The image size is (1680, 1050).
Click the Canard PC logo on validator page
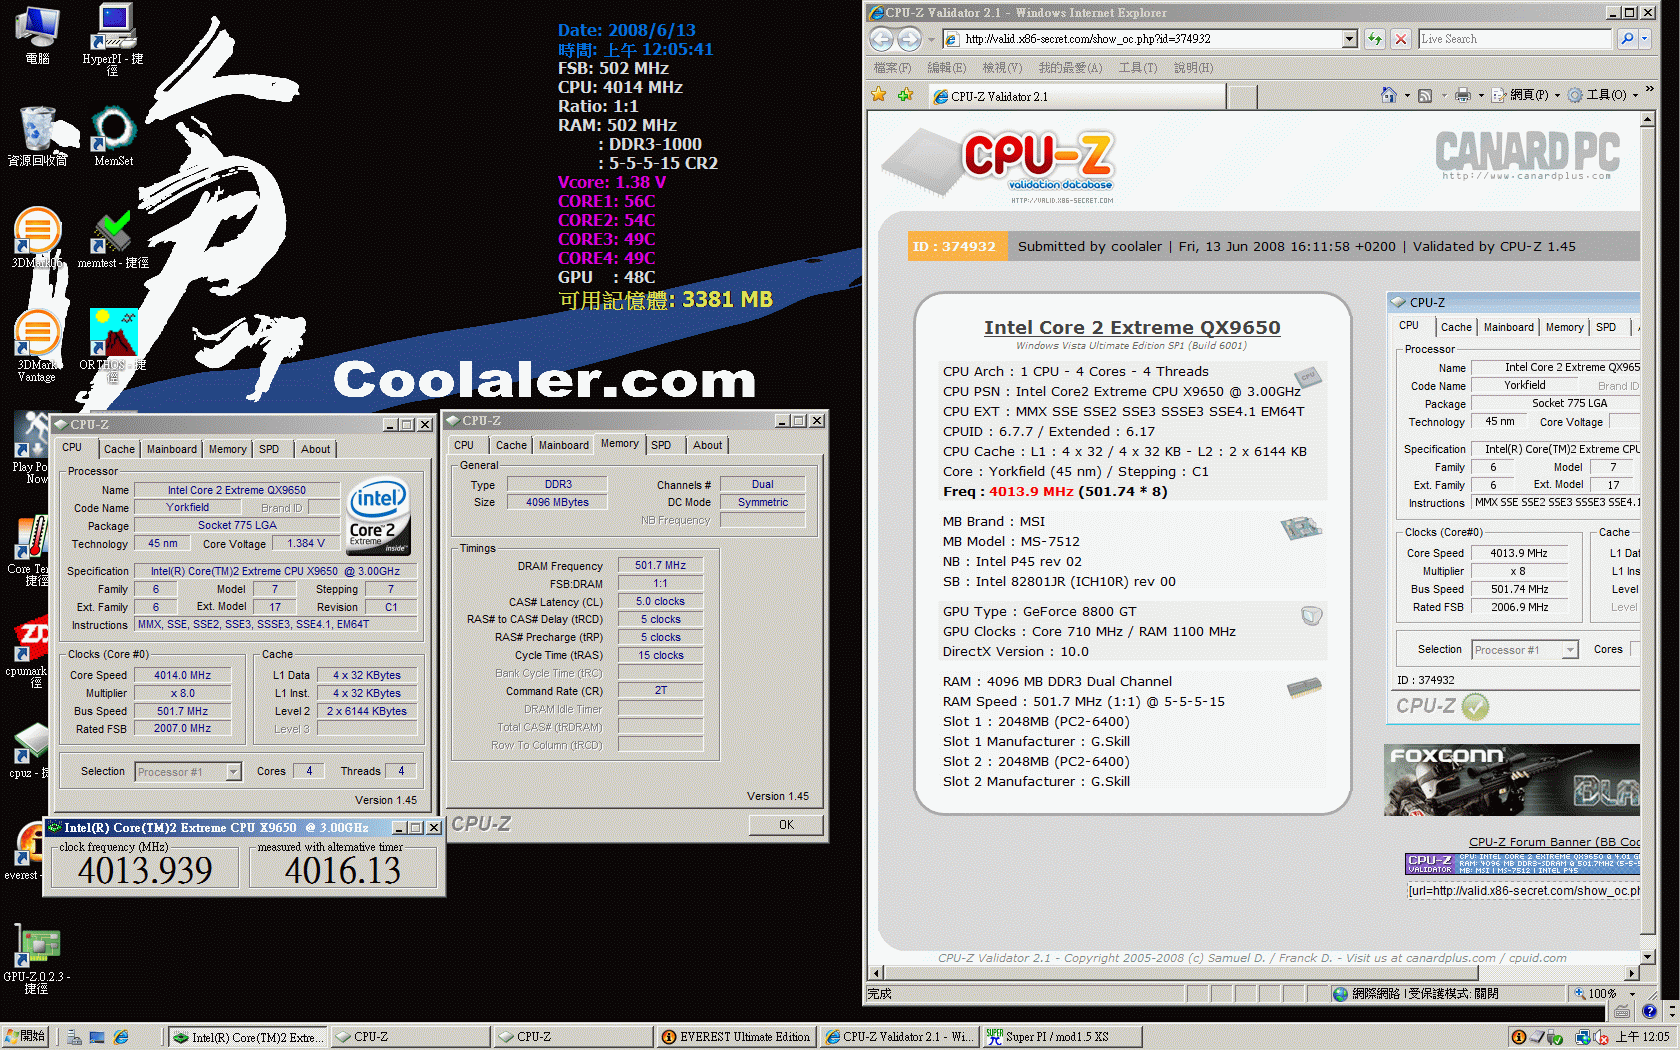1527,155
